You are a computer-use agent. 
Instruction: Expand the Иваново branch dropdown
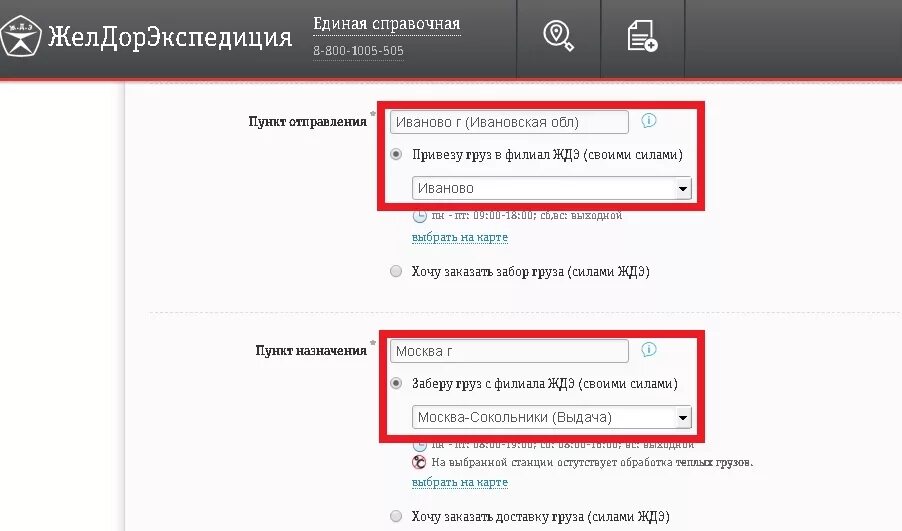click(552, 188)
